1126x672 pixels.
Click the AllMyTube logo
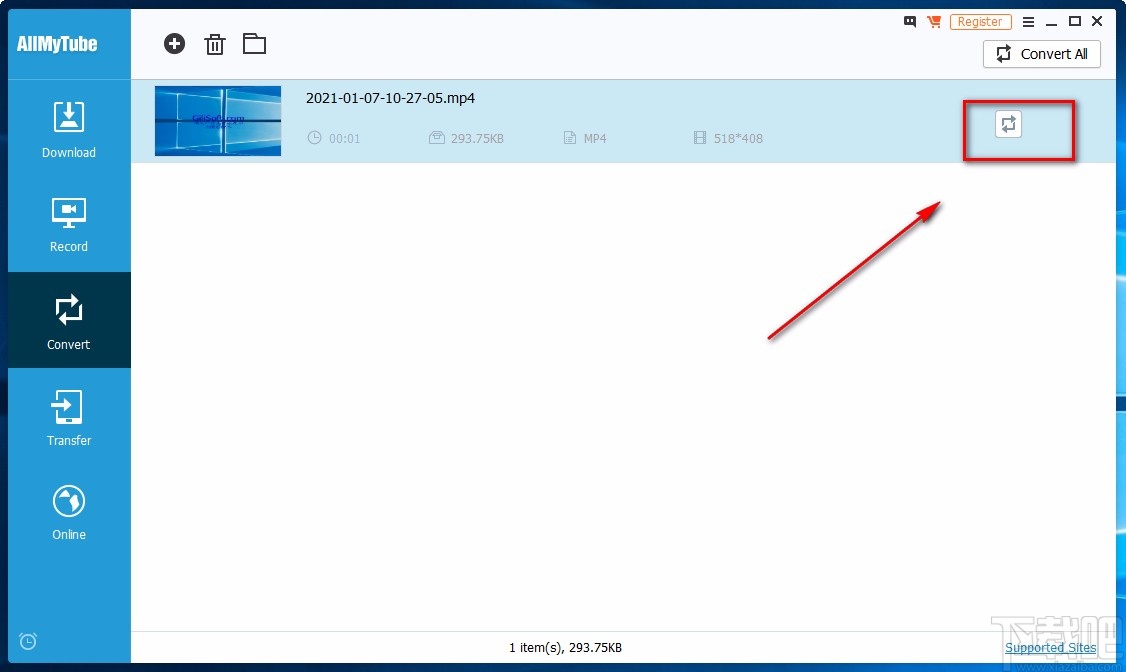57,44
